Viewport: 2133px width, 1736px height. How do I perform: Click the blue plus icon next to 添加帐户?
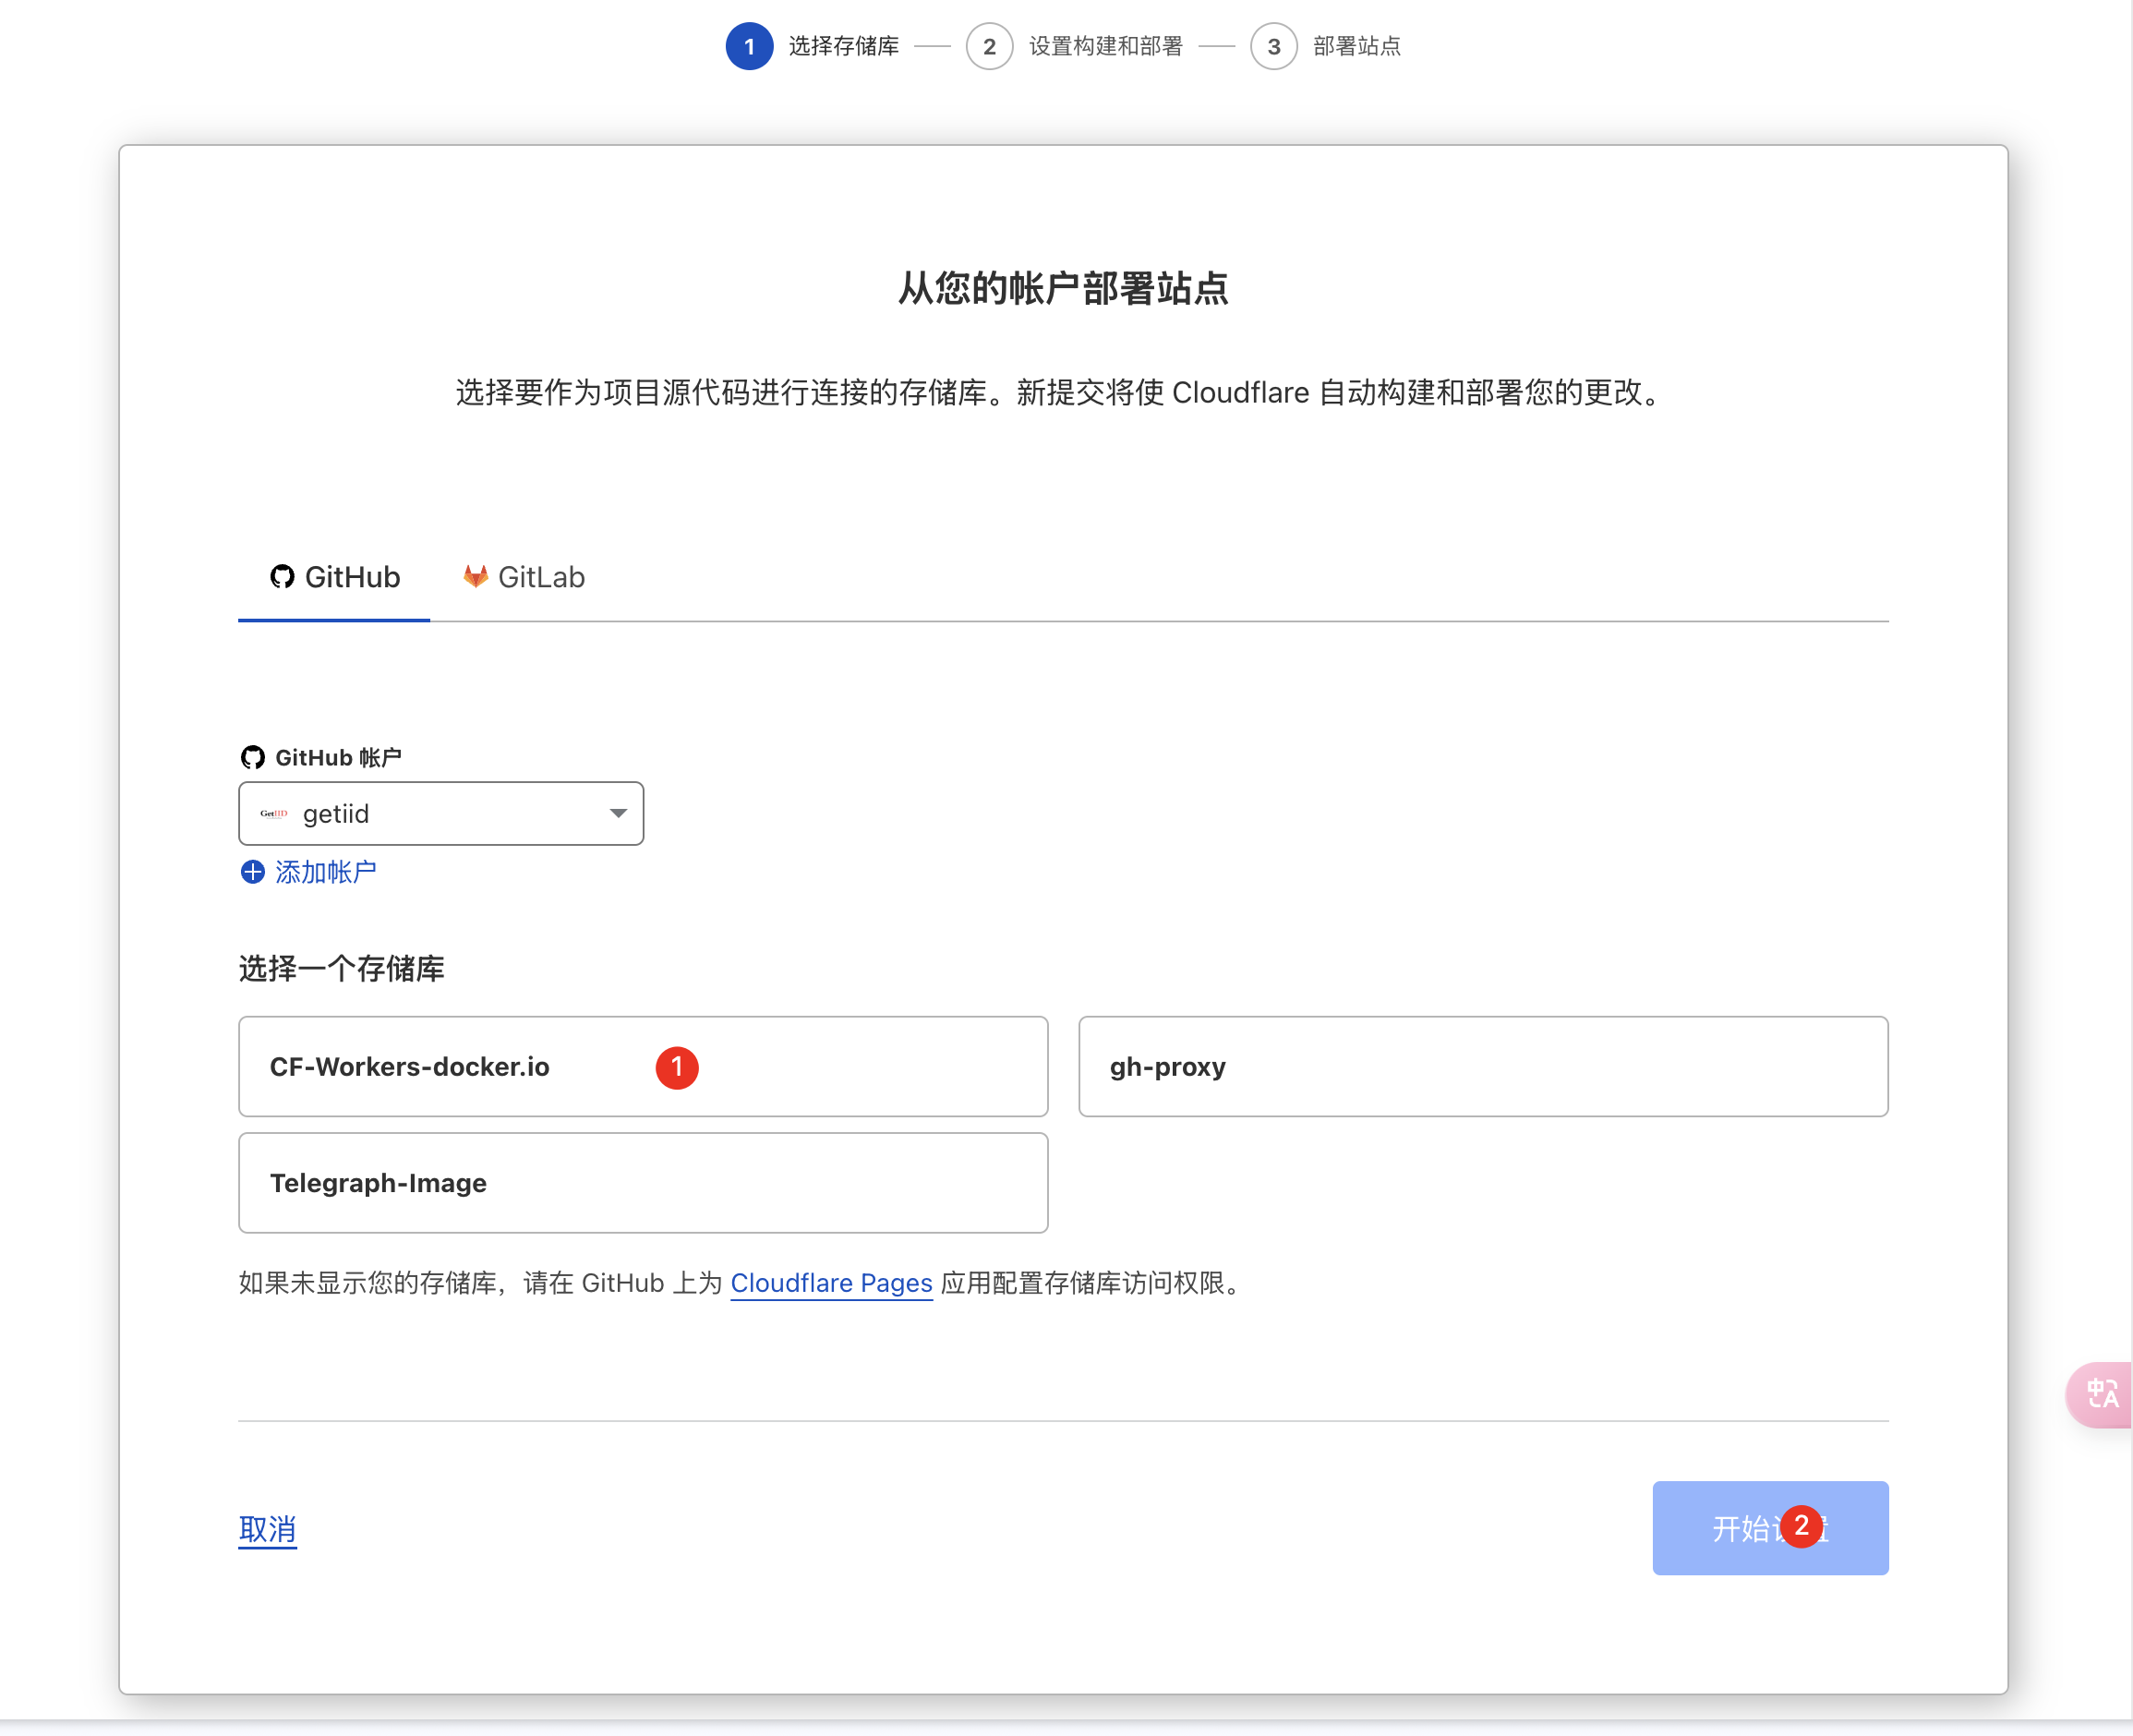[251, 872]
